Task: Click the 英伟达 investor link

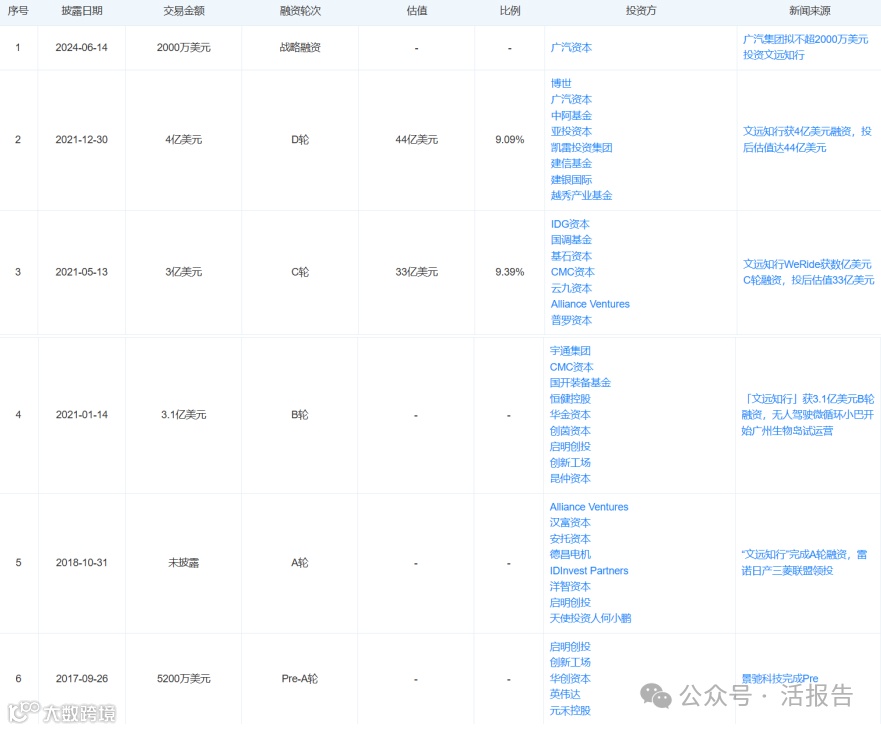Action: coord(565,695)
